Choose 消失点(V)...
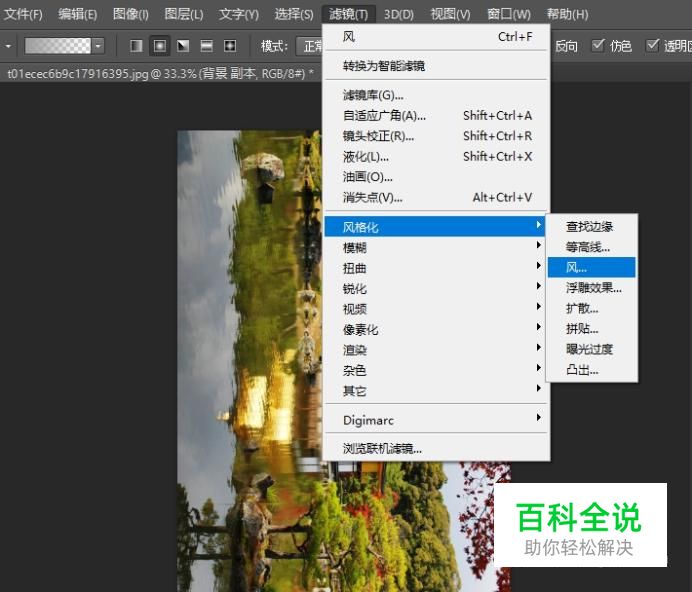 point(436,197)
